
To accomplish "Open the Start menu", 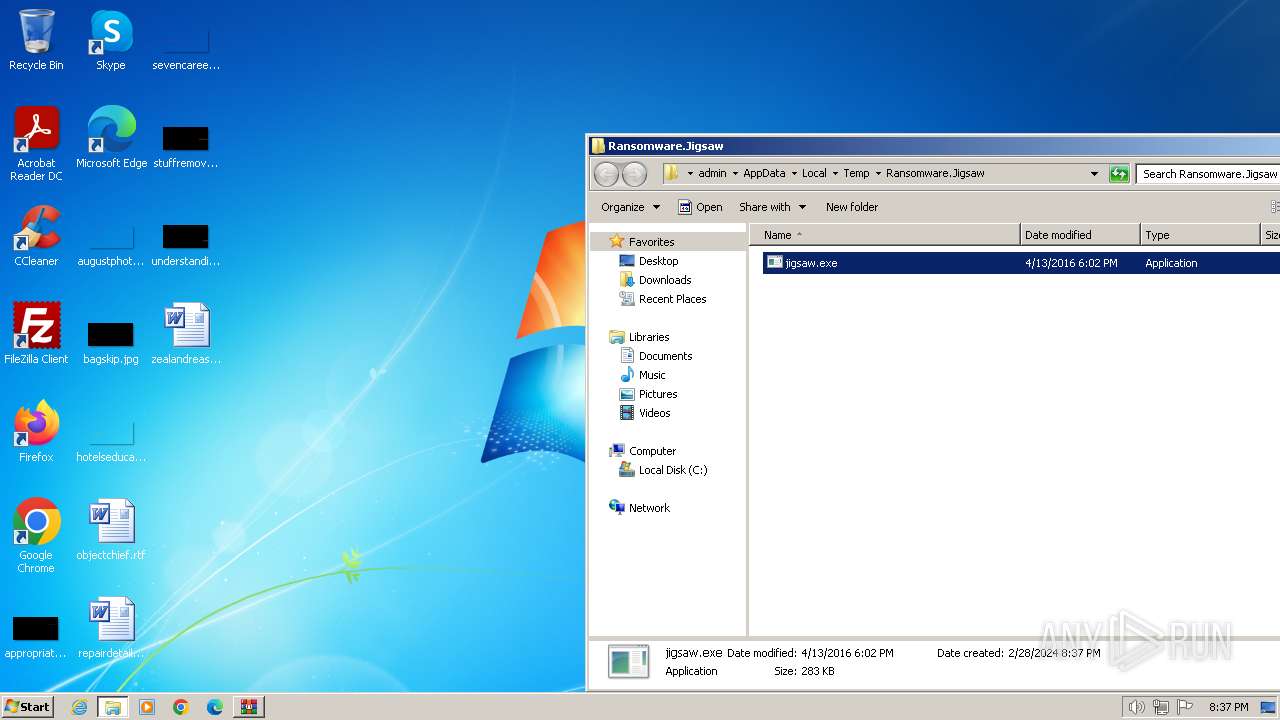I will coord(28,707).
